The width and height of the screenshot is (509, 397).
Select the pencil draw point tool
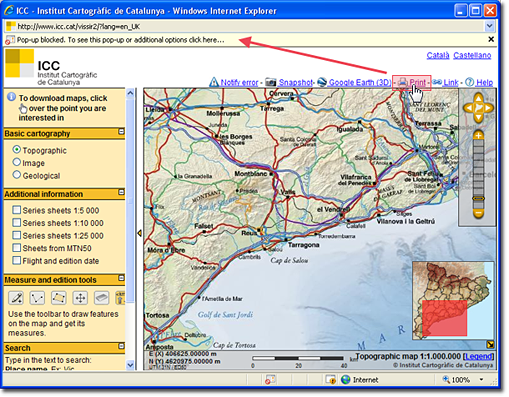point(16,297)
